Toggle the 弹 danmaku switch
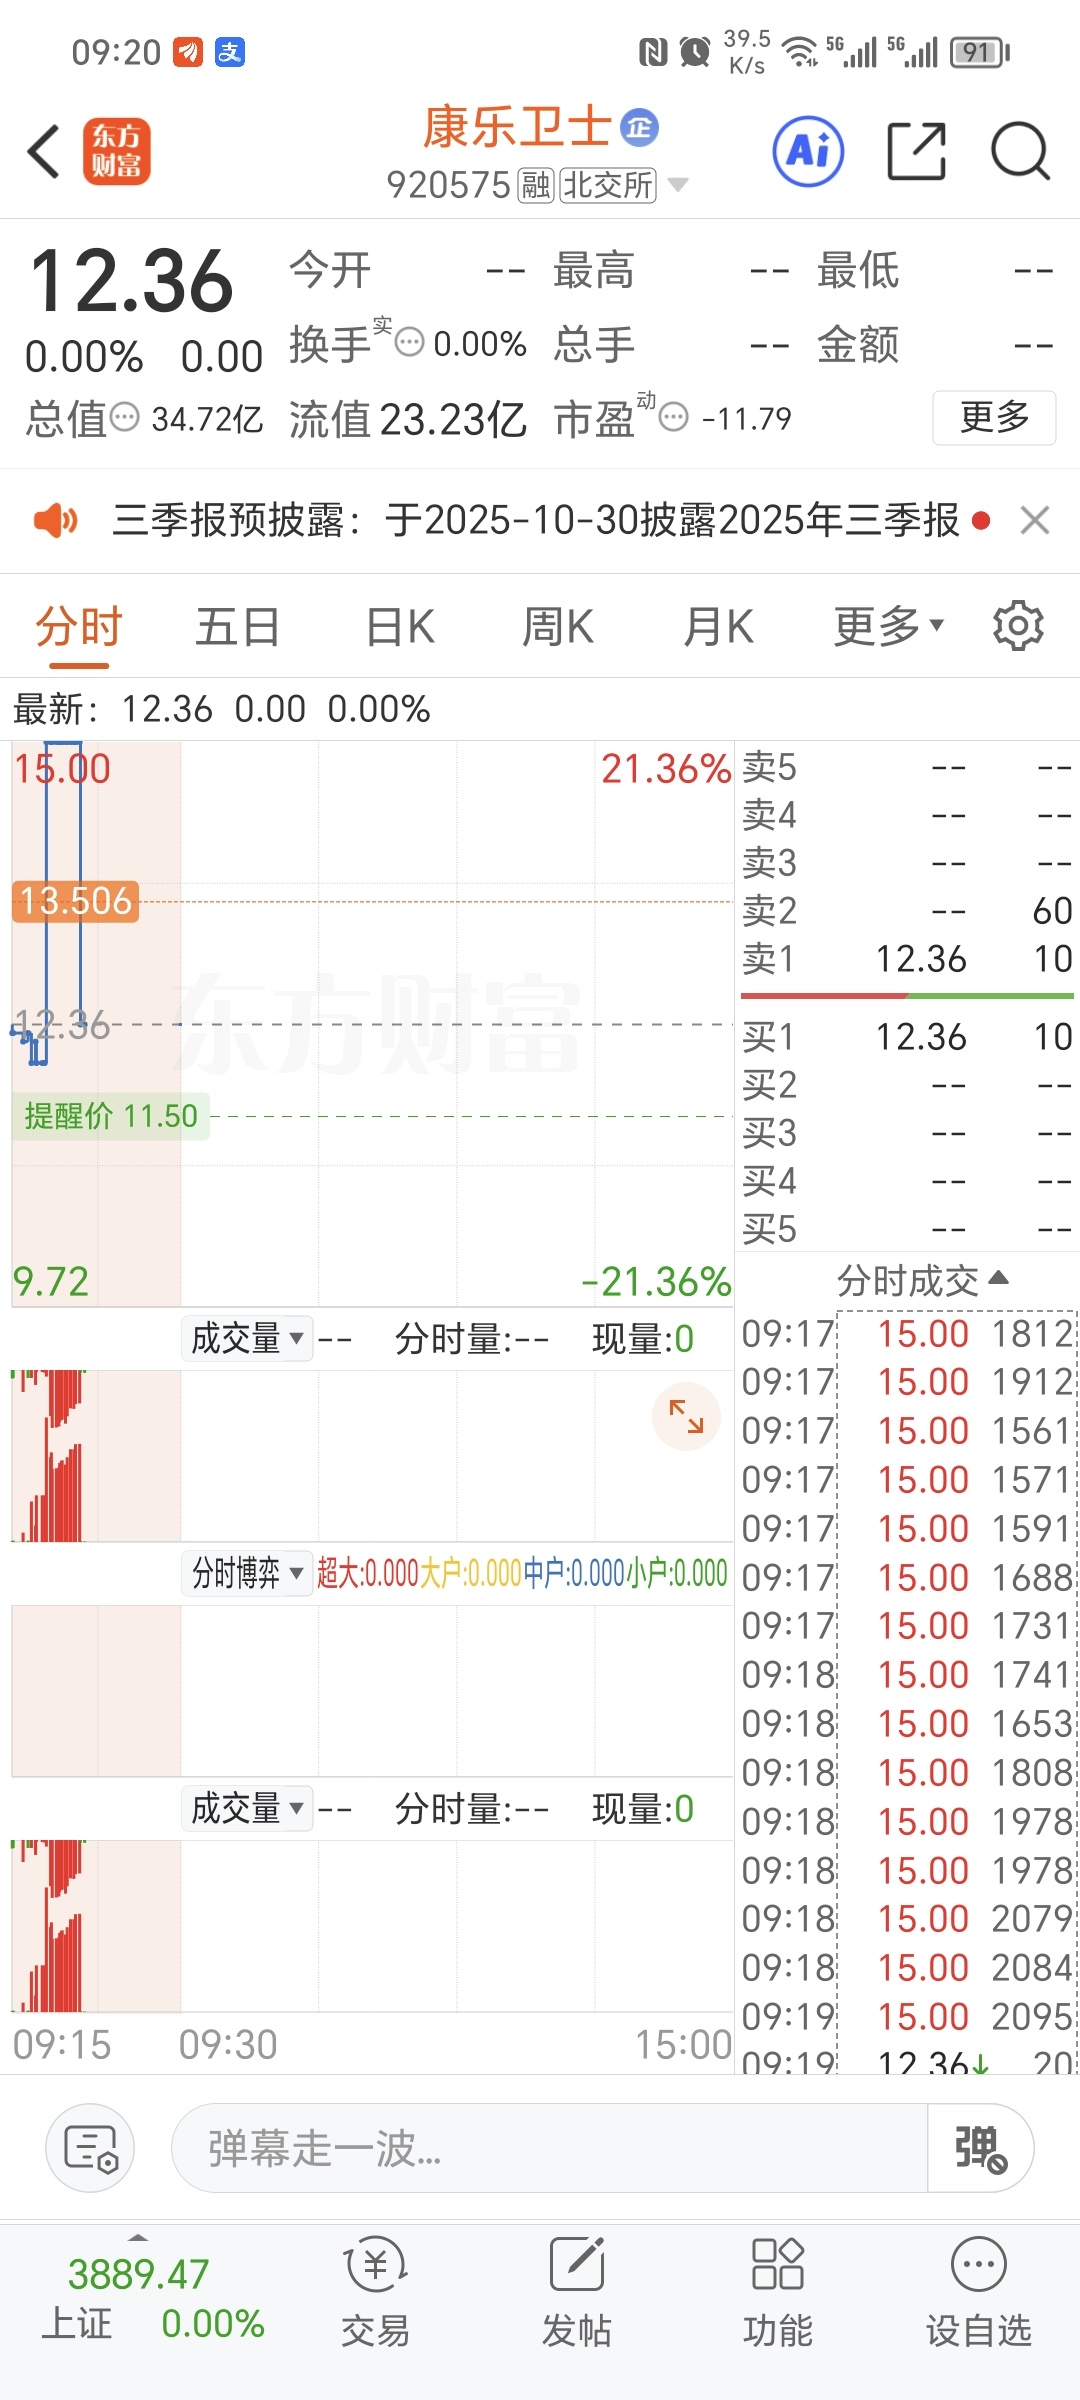The height and width of the screenshot is (2400, 1080). 980,2148
